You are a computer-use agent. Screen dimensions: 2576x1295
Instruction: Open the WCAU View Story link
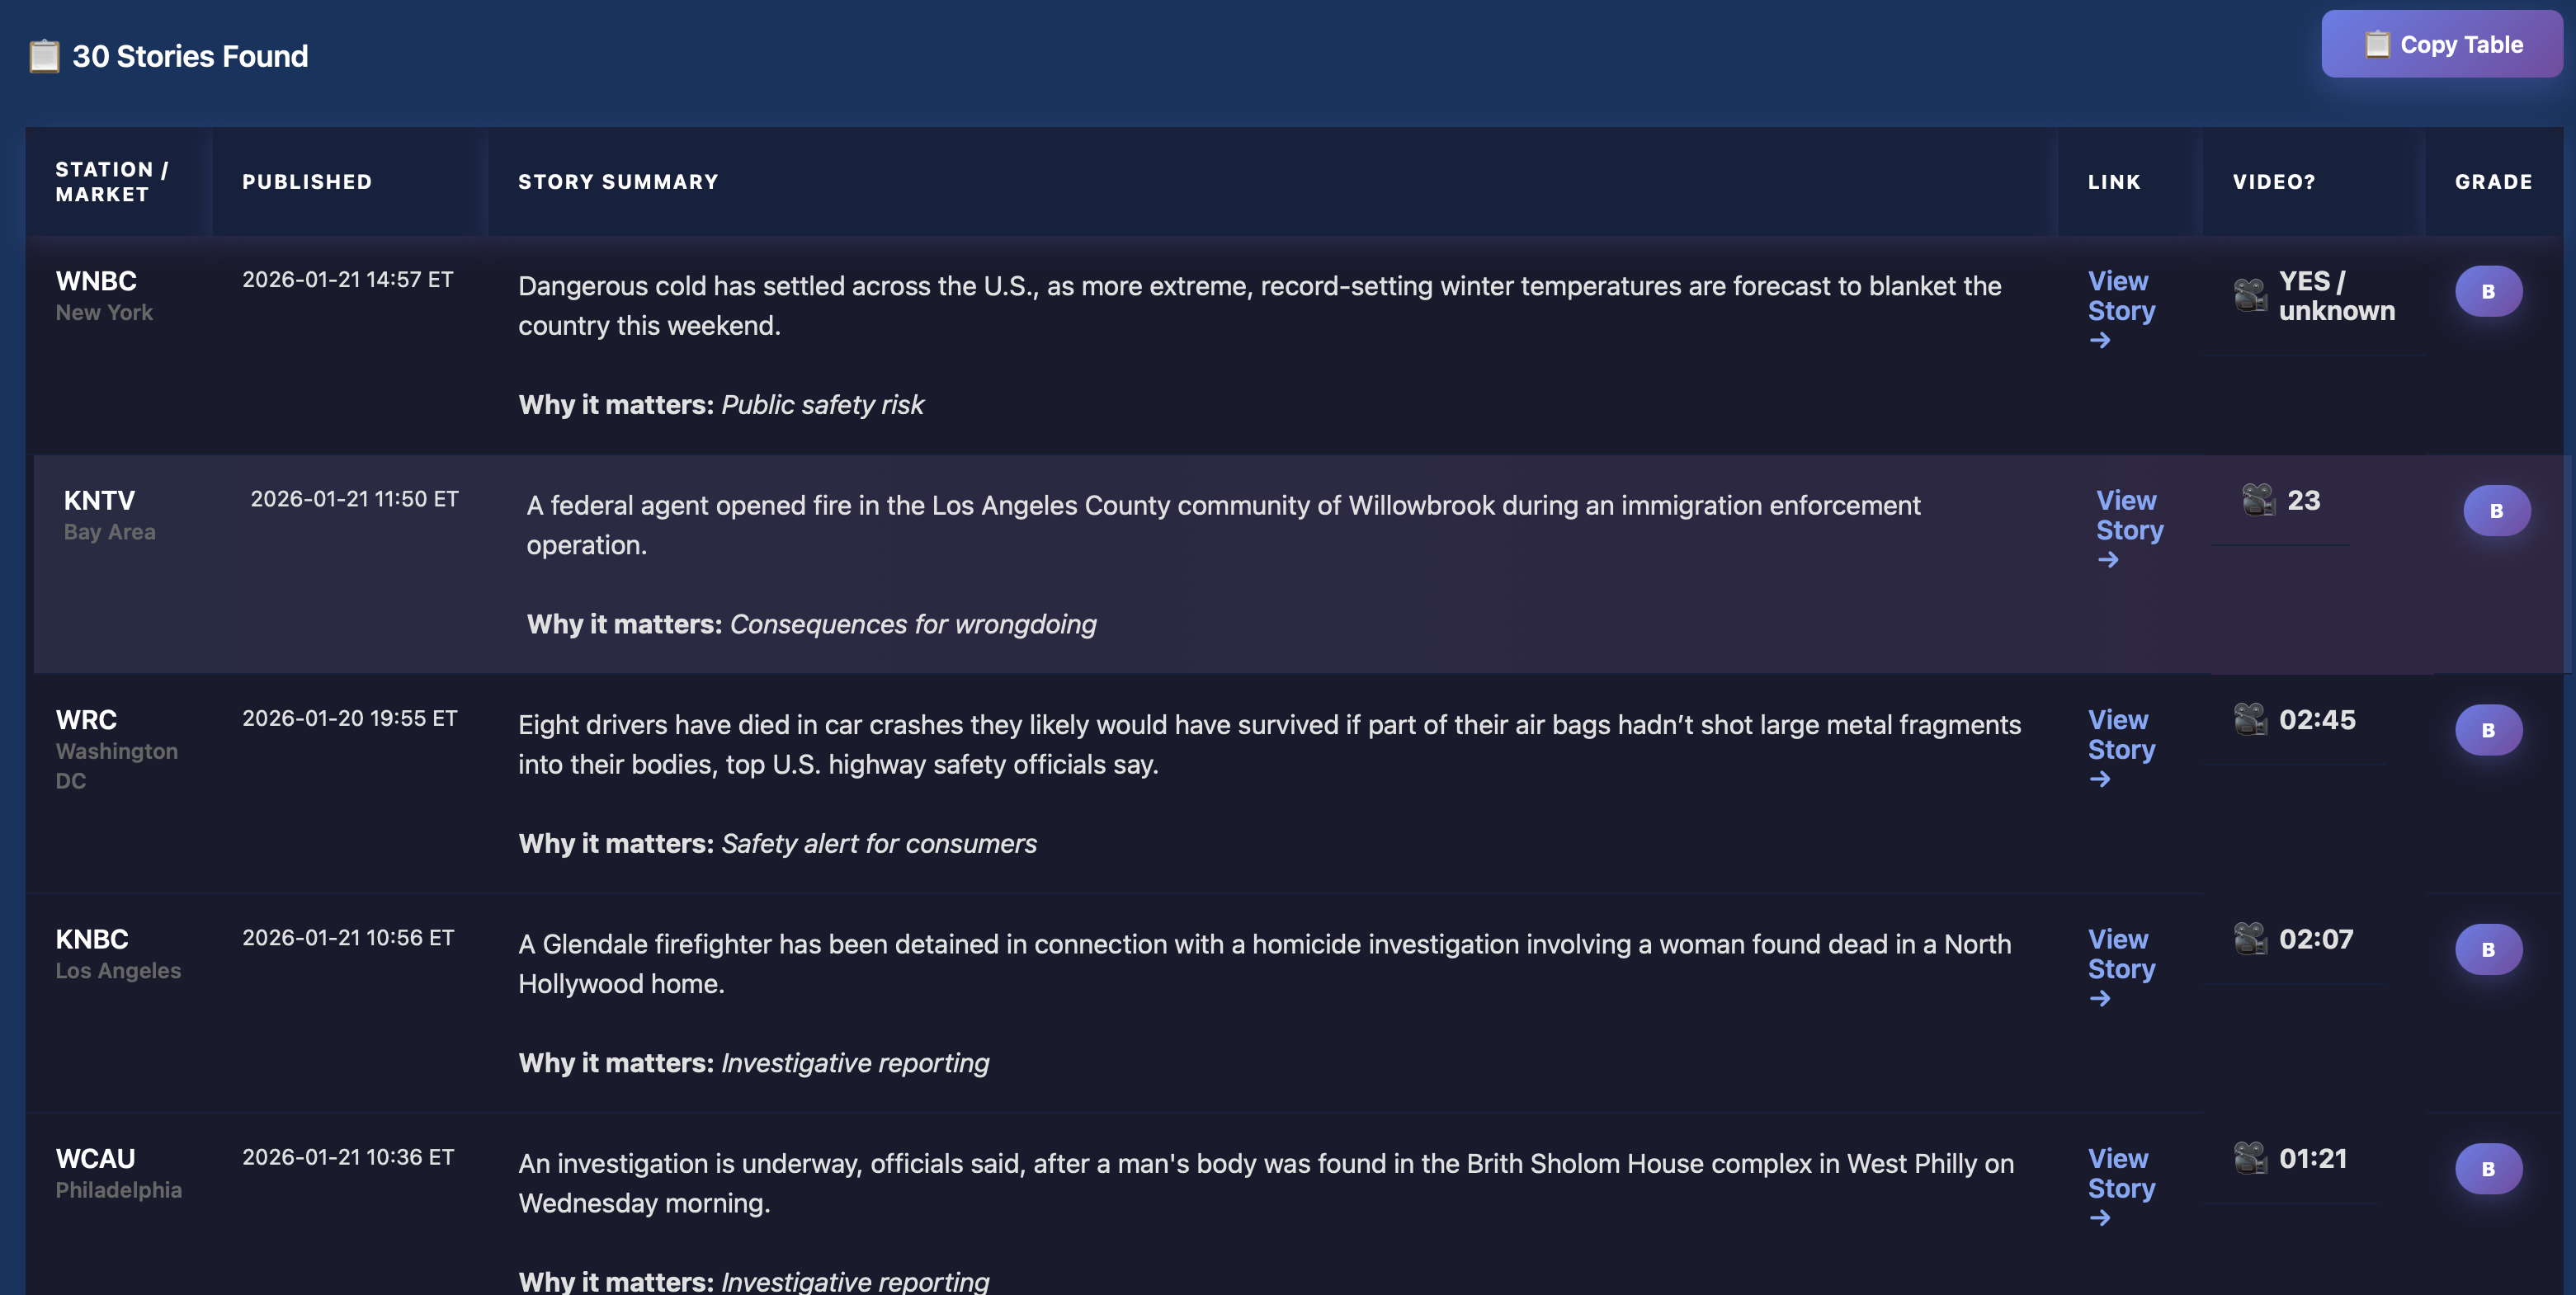click(x=2120, y=1174)
